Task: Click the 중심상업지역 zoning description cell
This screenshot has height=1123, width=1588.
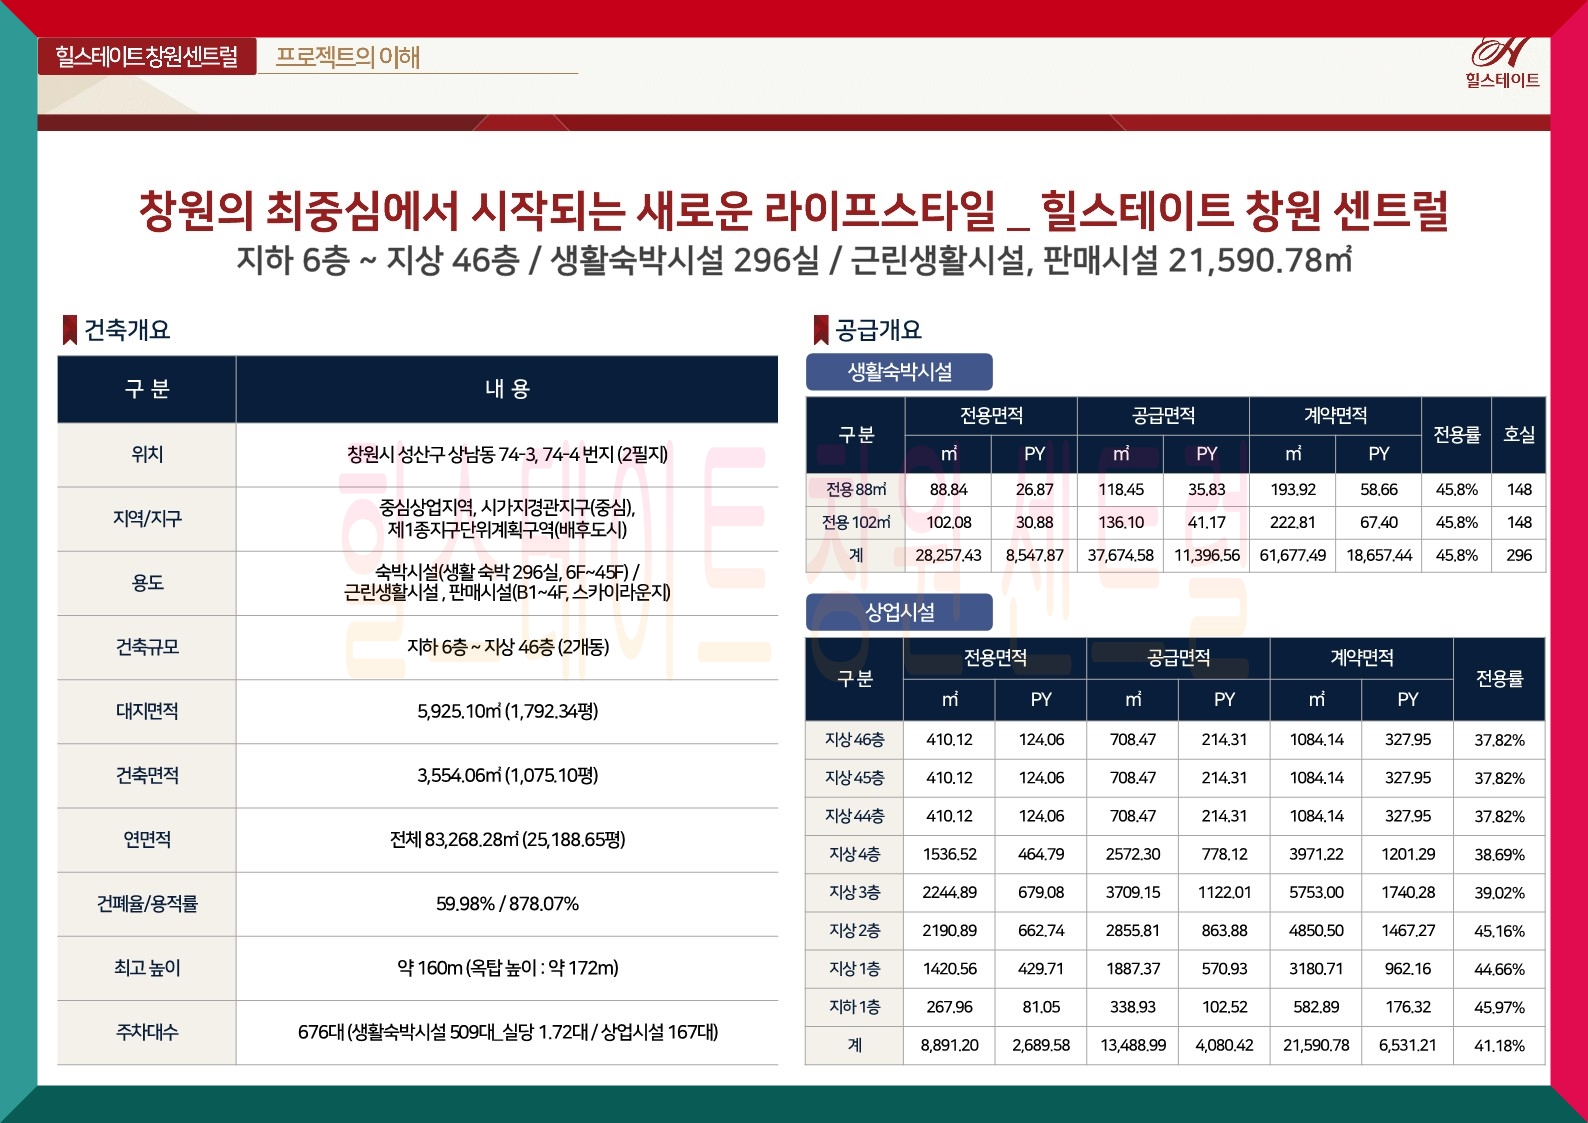Action: 507,518
